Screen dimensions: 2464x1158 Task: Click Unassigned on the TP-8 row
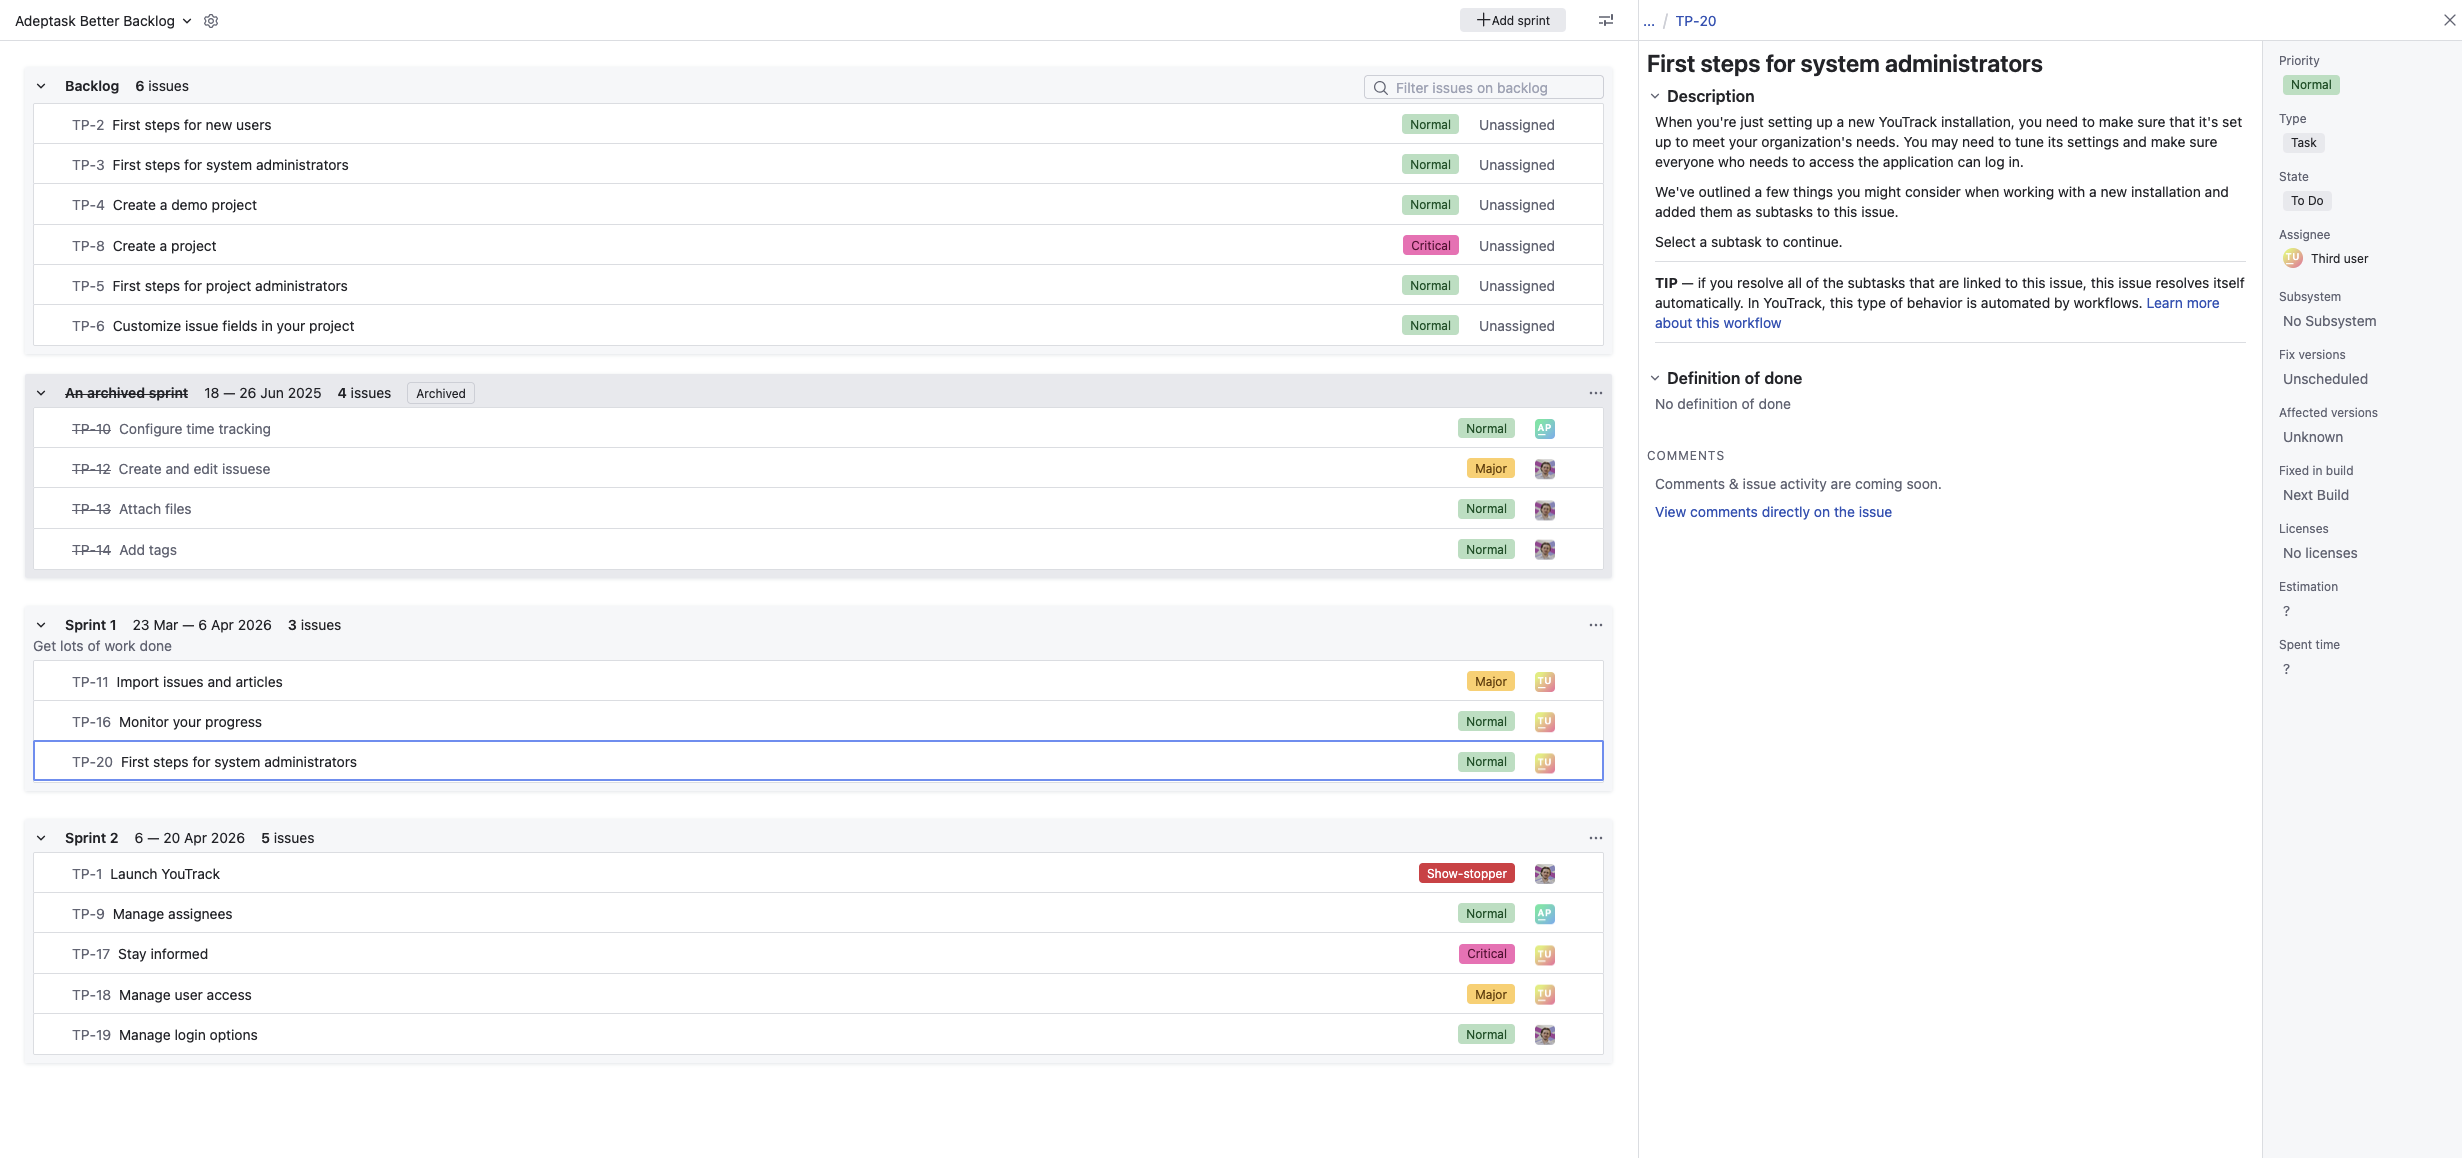tap(1517, 246)
